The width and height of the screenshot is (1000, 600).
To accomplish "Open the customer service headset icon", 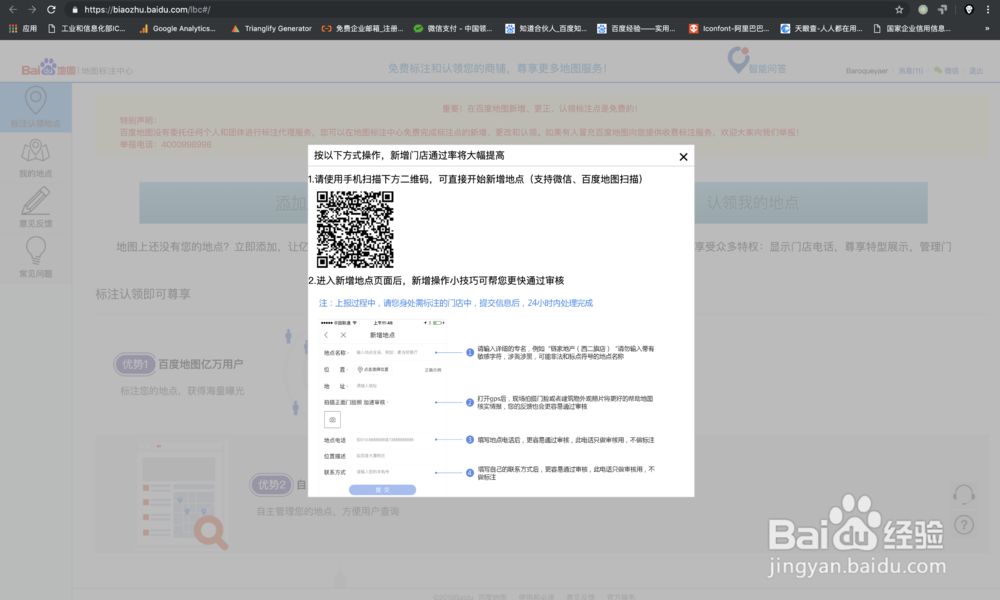I will point(963,492).
